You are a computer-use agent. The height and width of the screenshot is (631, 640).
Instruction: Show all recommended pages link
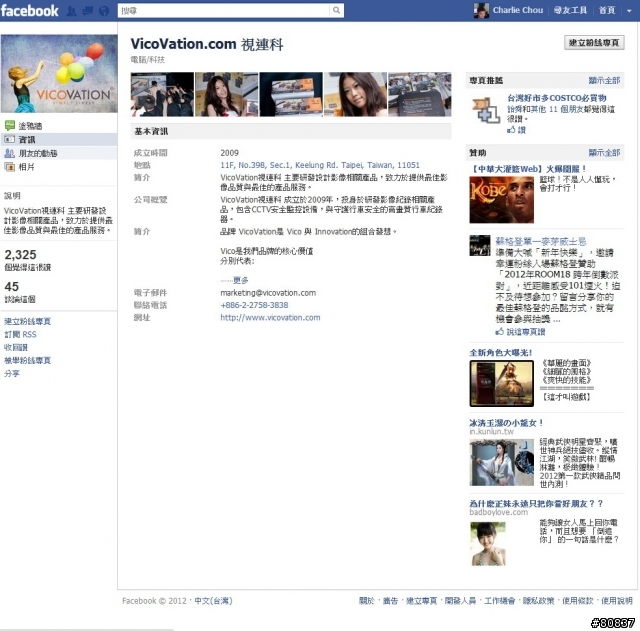coord(604,80)
